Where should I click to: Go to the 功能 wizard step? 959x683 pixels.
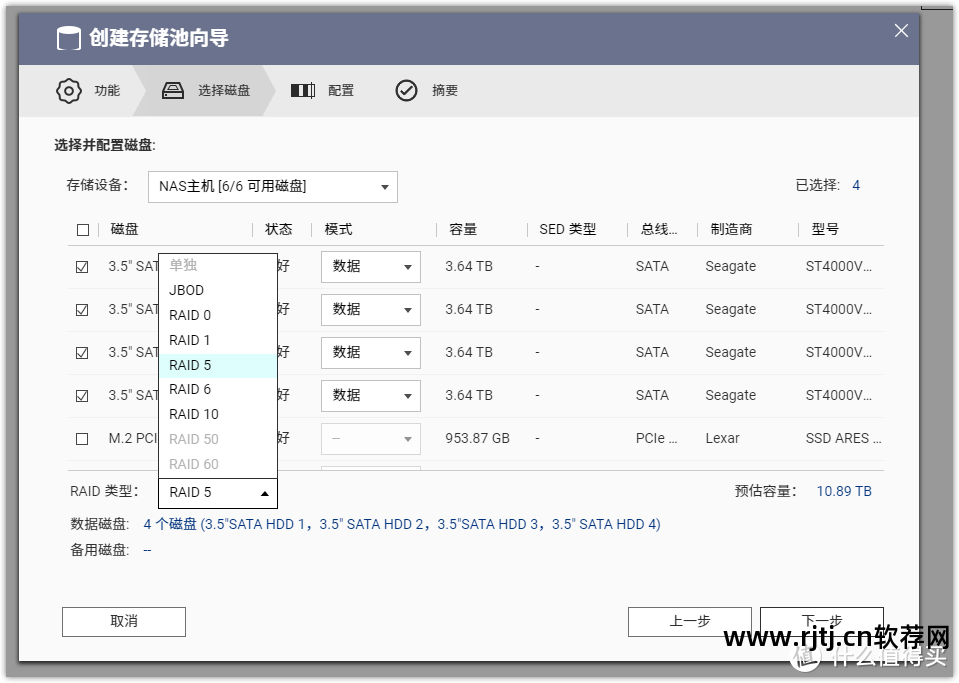pyautogui.click(x=89, y=90)
